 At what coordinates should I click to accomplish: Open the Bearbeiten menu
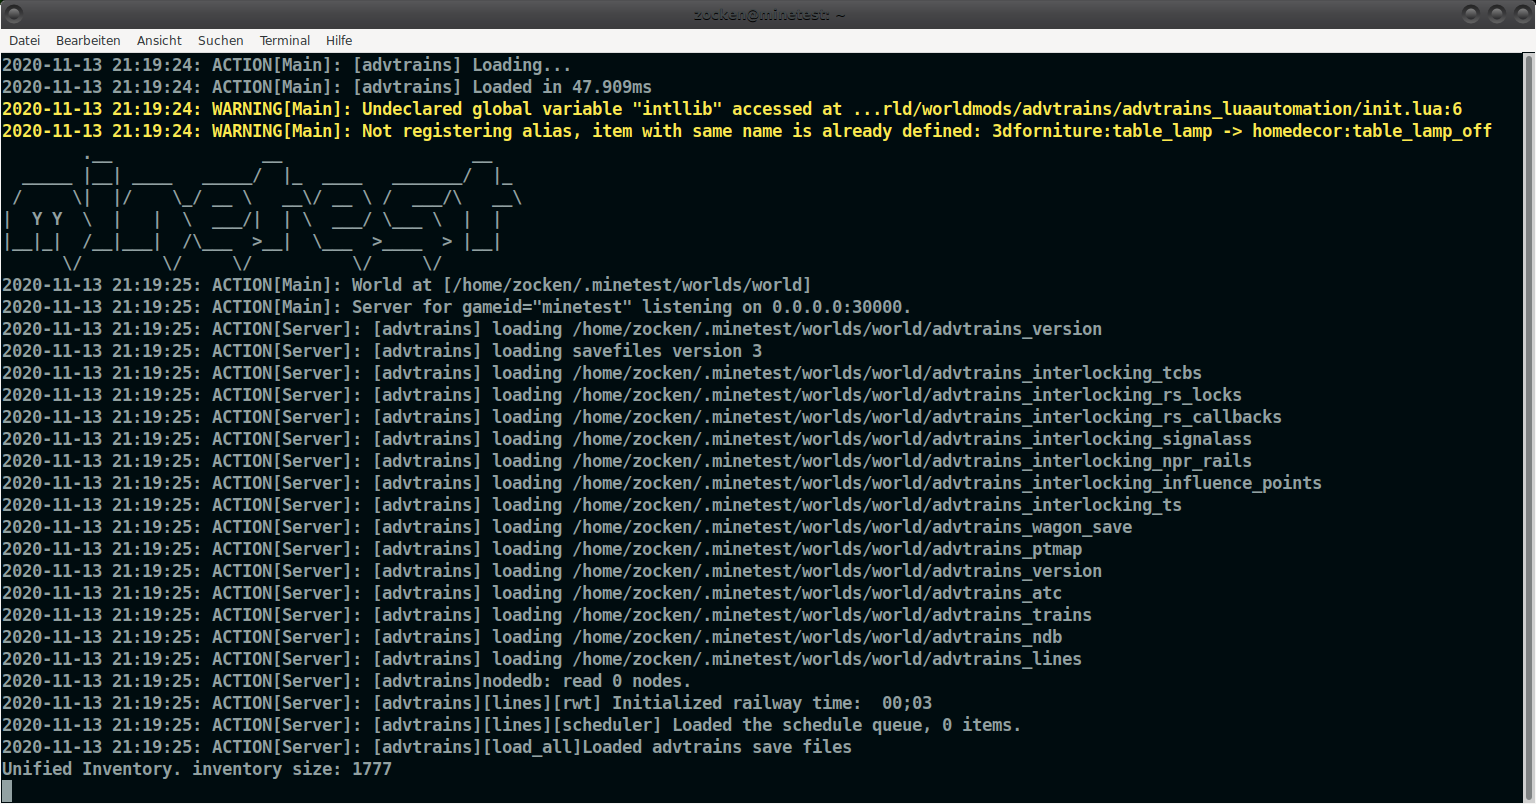tap(88, 41)
